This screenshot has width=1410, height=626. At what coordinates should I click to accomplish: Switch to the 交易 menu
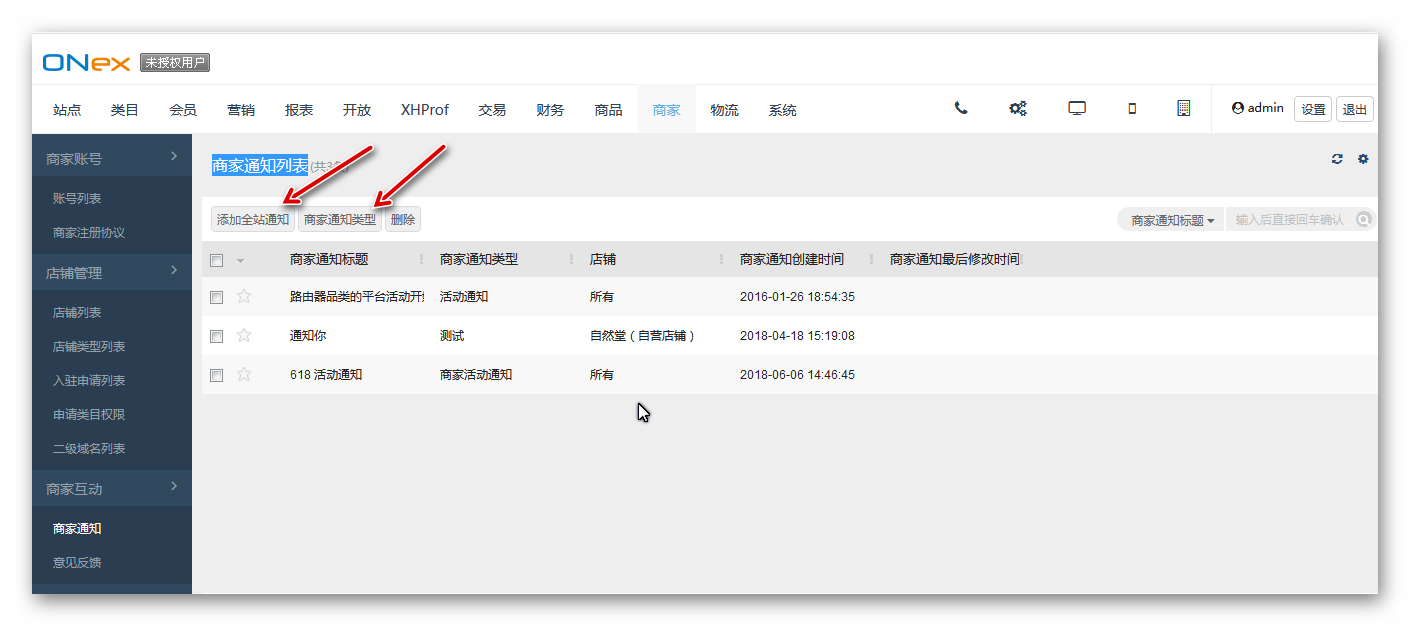(492, 110)
